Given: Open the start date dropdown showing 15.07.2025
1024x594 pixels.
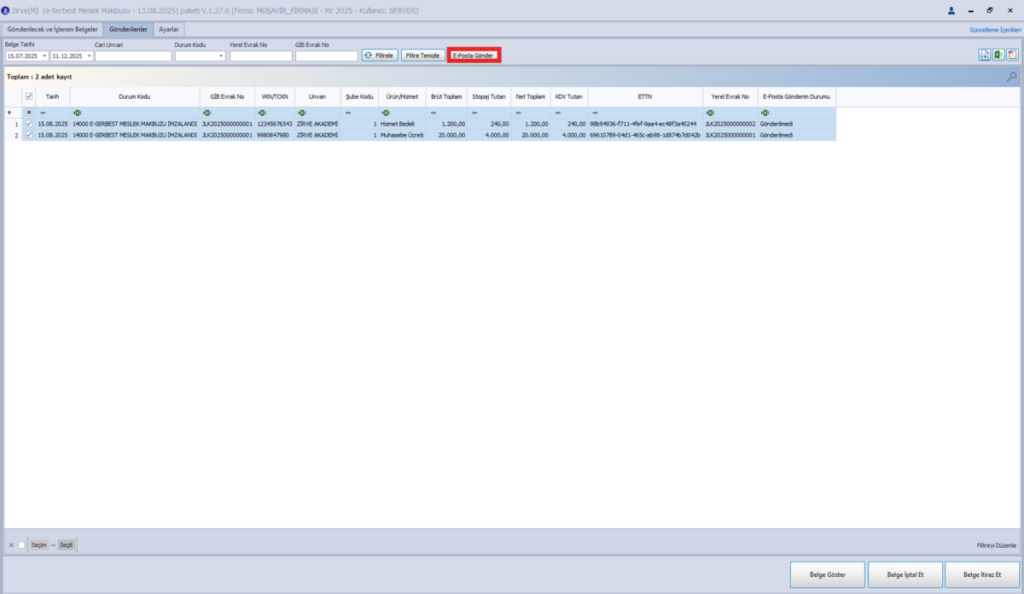Looking at the screenshot, I should (44, 56).
